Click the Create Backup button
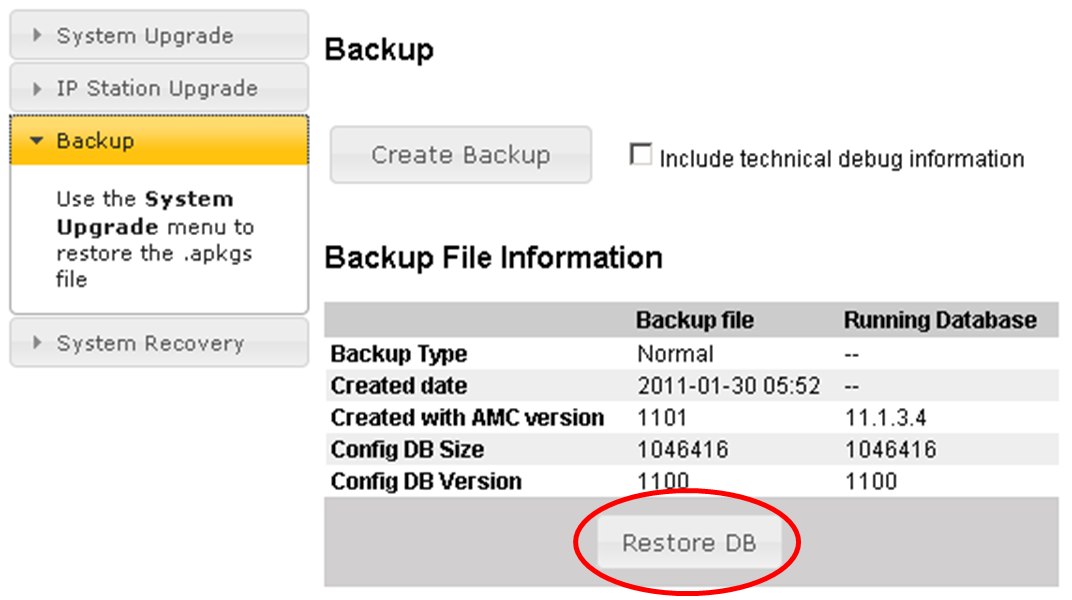Screen dimensions: 1072x600 click(x=461, y=155)
